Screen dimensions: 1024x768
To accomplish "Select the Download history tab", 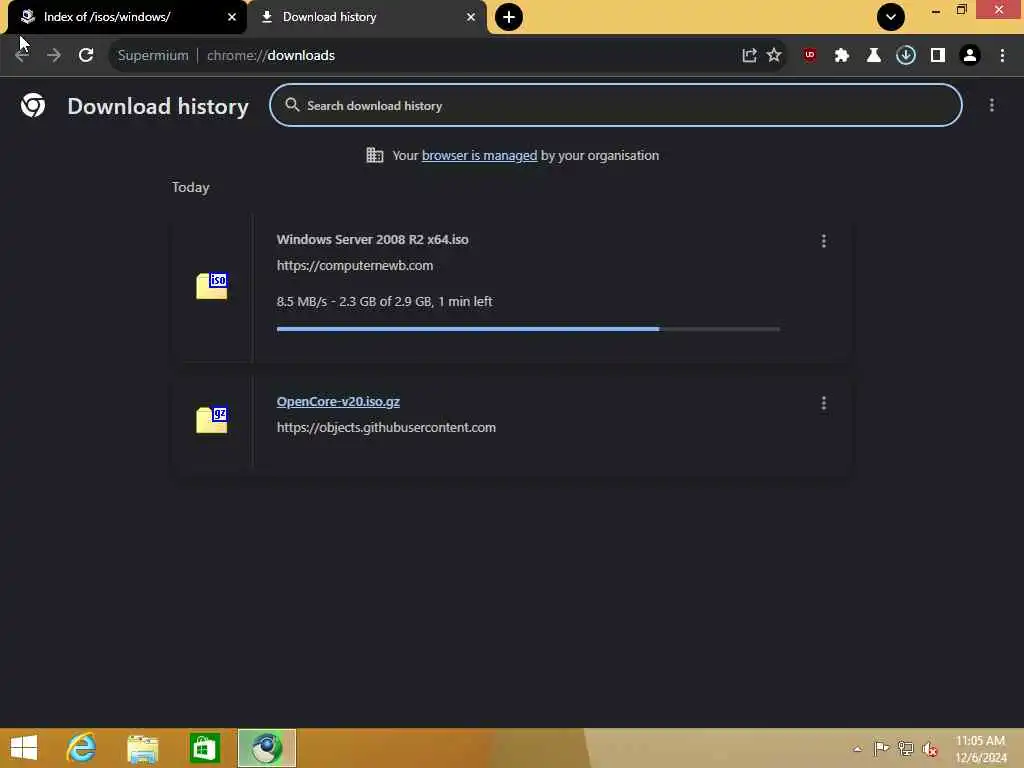I will (367, 17).
